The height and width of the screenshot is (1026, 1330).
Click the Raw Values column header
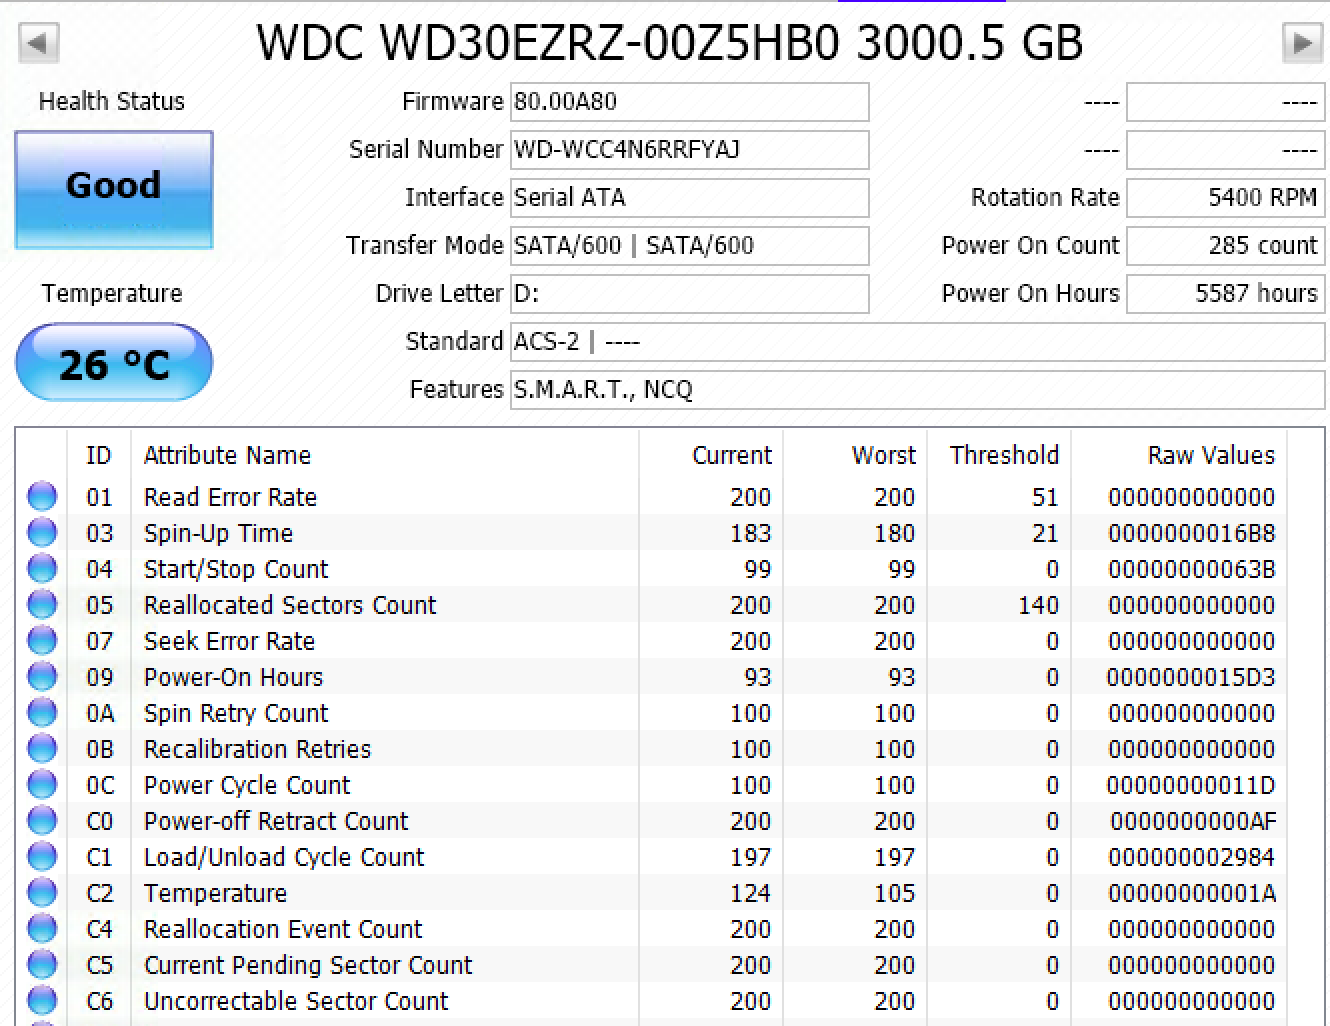[1210, 455]
